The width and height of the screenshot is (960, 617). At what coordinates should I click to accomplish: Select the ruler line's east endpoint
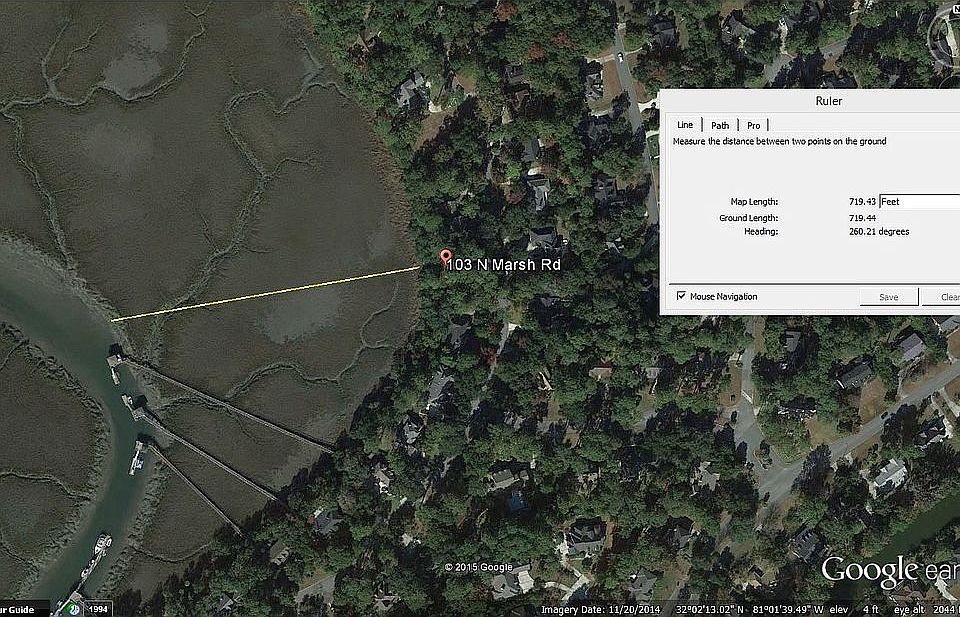[421, 267]
